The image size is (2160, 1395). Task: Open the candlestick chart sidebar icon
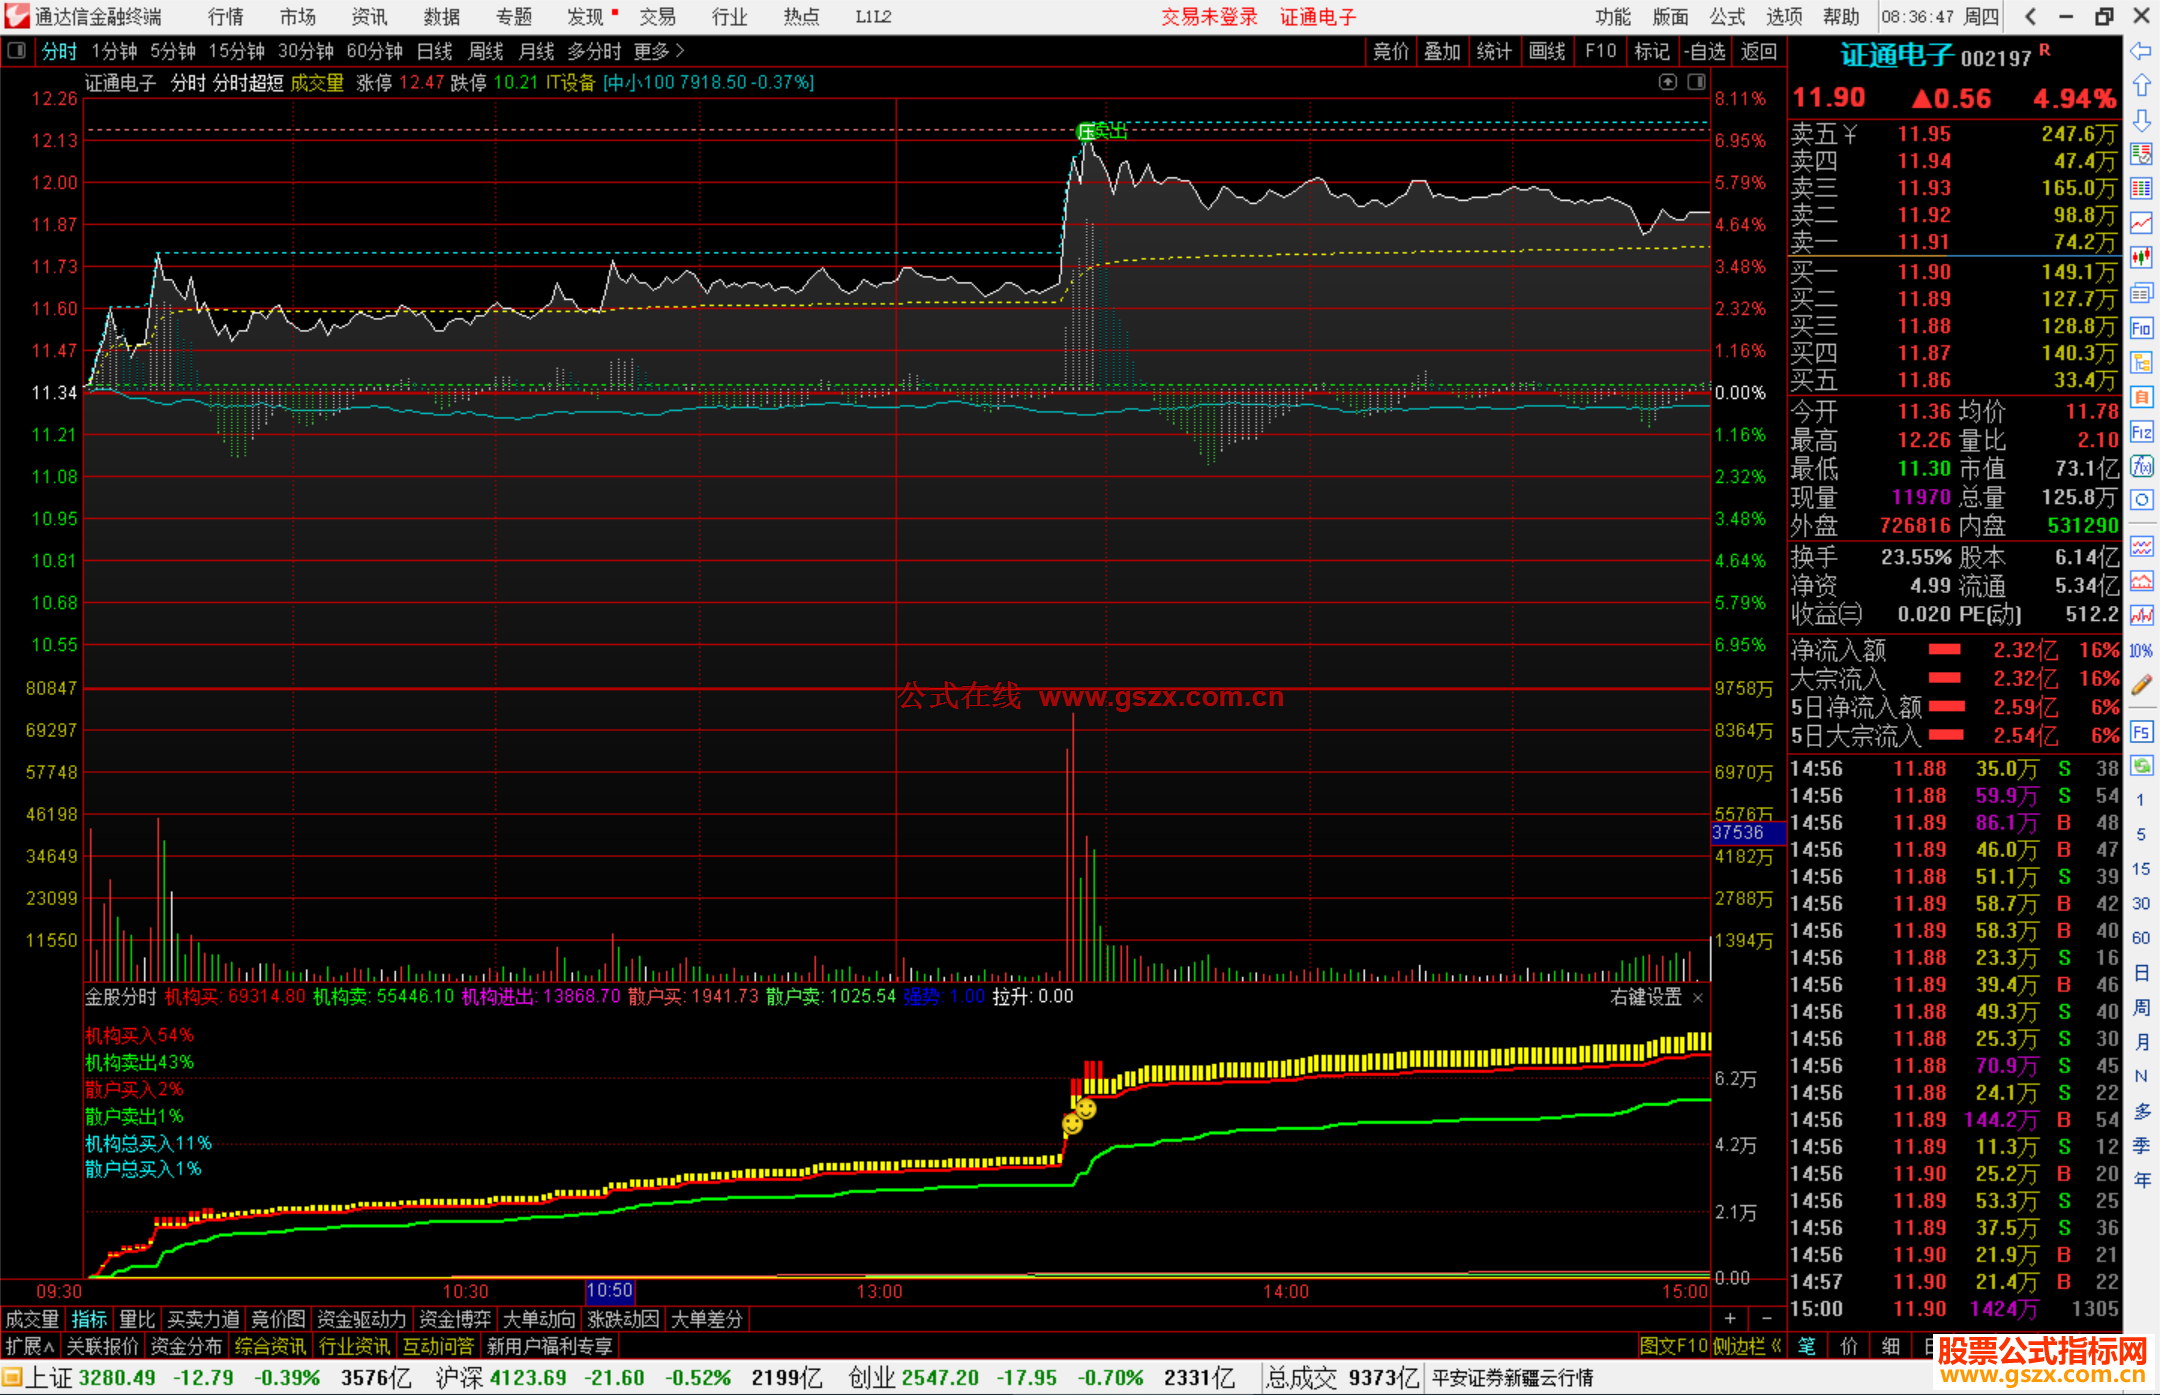[x=2141, y=258]
